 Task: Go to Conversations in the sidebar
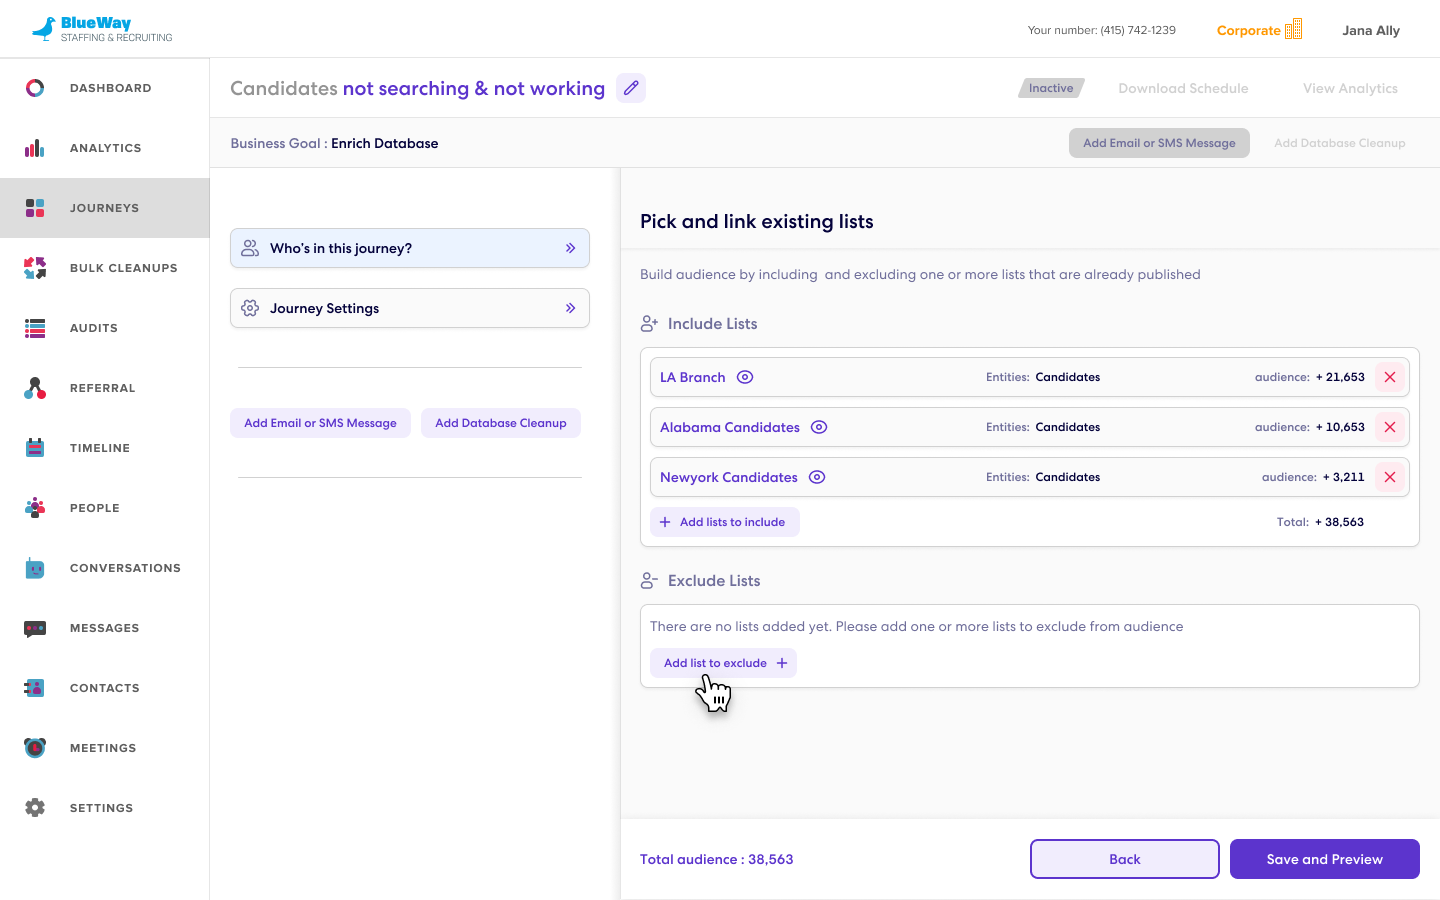tap(125, 568)
